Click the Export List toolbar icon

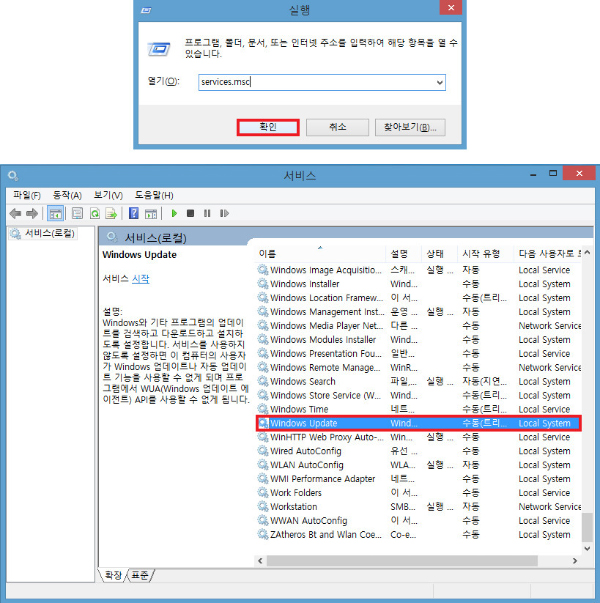point(111,213)
